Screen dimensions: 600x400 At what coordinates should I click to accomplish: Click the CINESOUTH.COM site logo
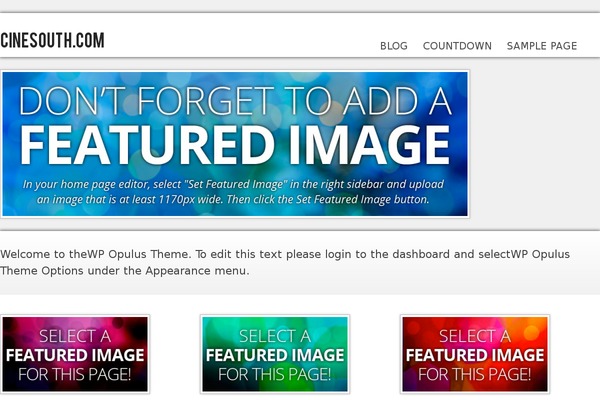pos(52,40)
